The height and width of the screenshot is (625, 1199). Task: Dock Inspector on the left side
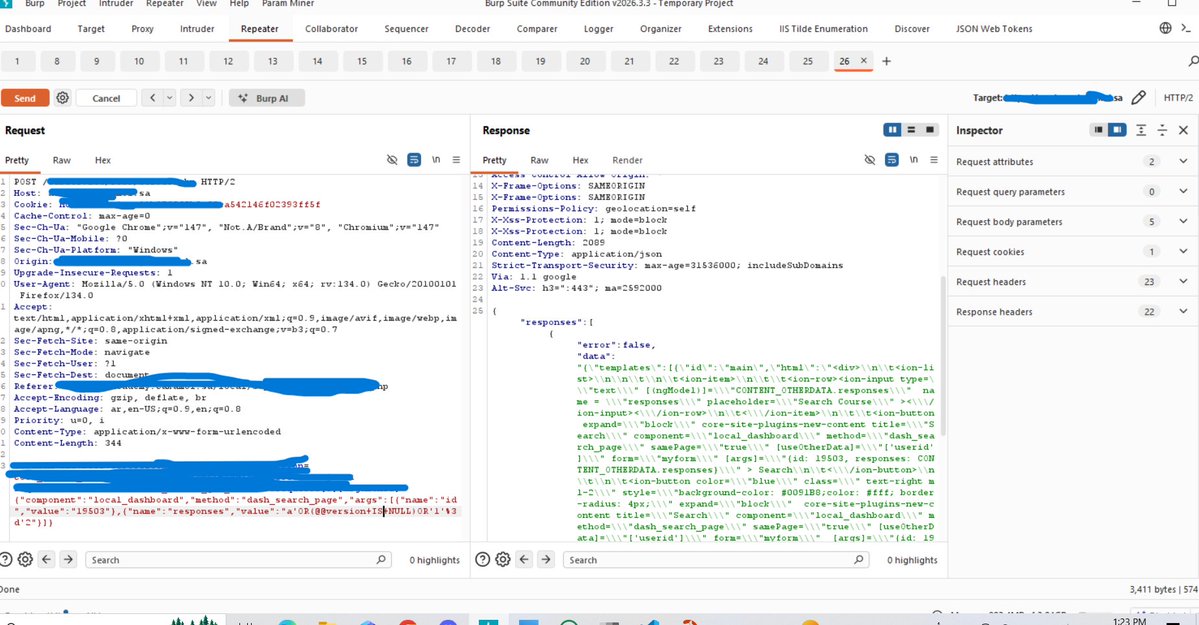tap(1099, 130)
